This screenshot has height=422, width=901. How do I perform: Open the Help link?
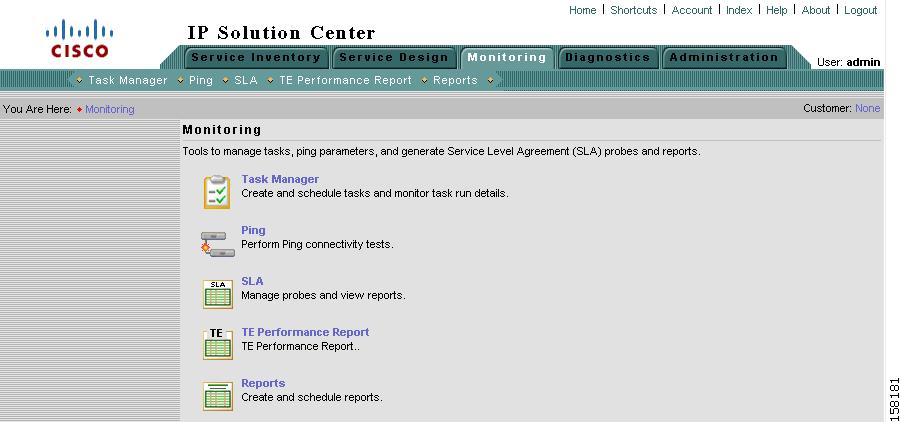776,10
